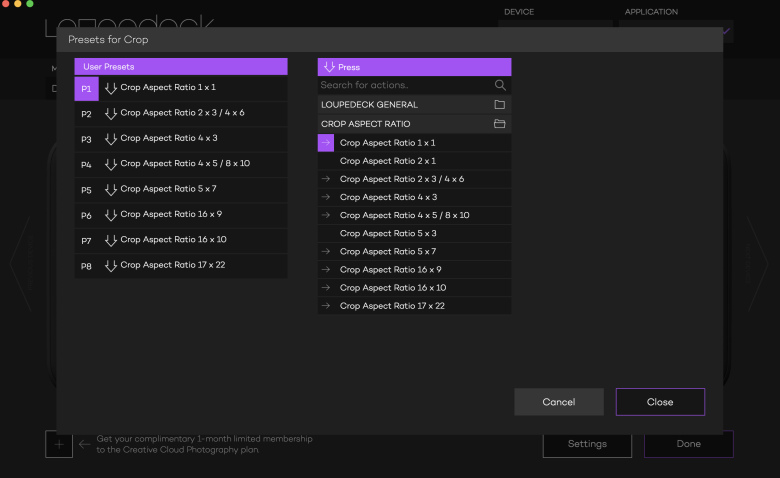Select the P6 preset slot
Screen dimensions: 780x478
click(x=87, y=215)
